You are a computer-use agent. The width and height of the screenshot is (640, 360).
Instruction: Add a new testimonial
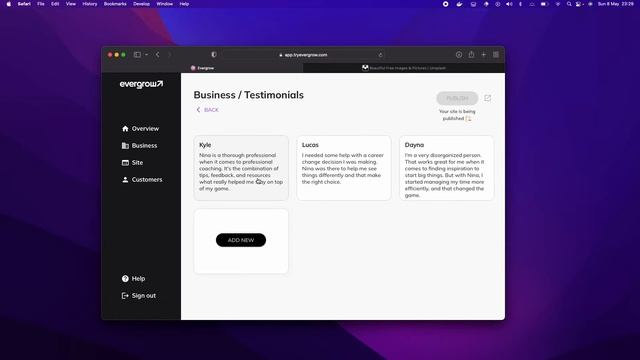click(x=241, y=240)
